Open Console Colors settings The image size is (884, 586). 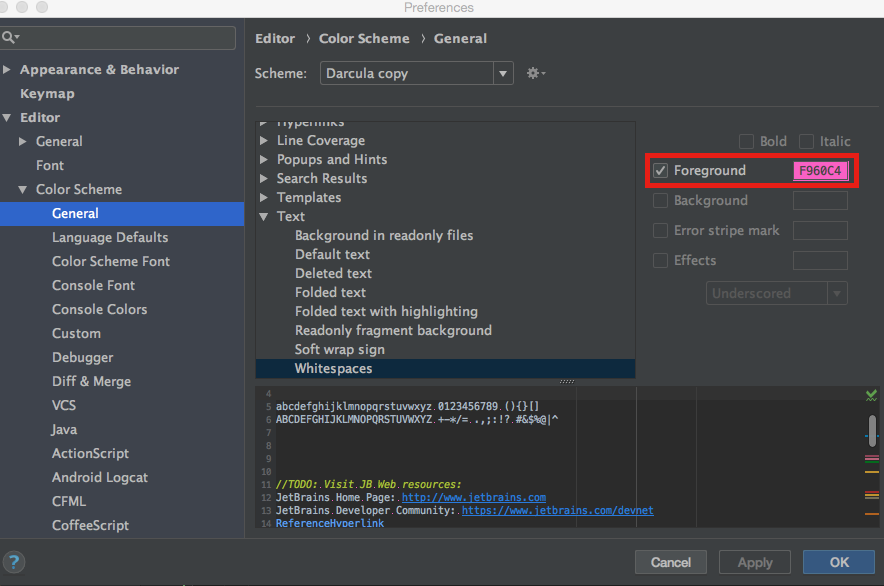click(99, 309)
